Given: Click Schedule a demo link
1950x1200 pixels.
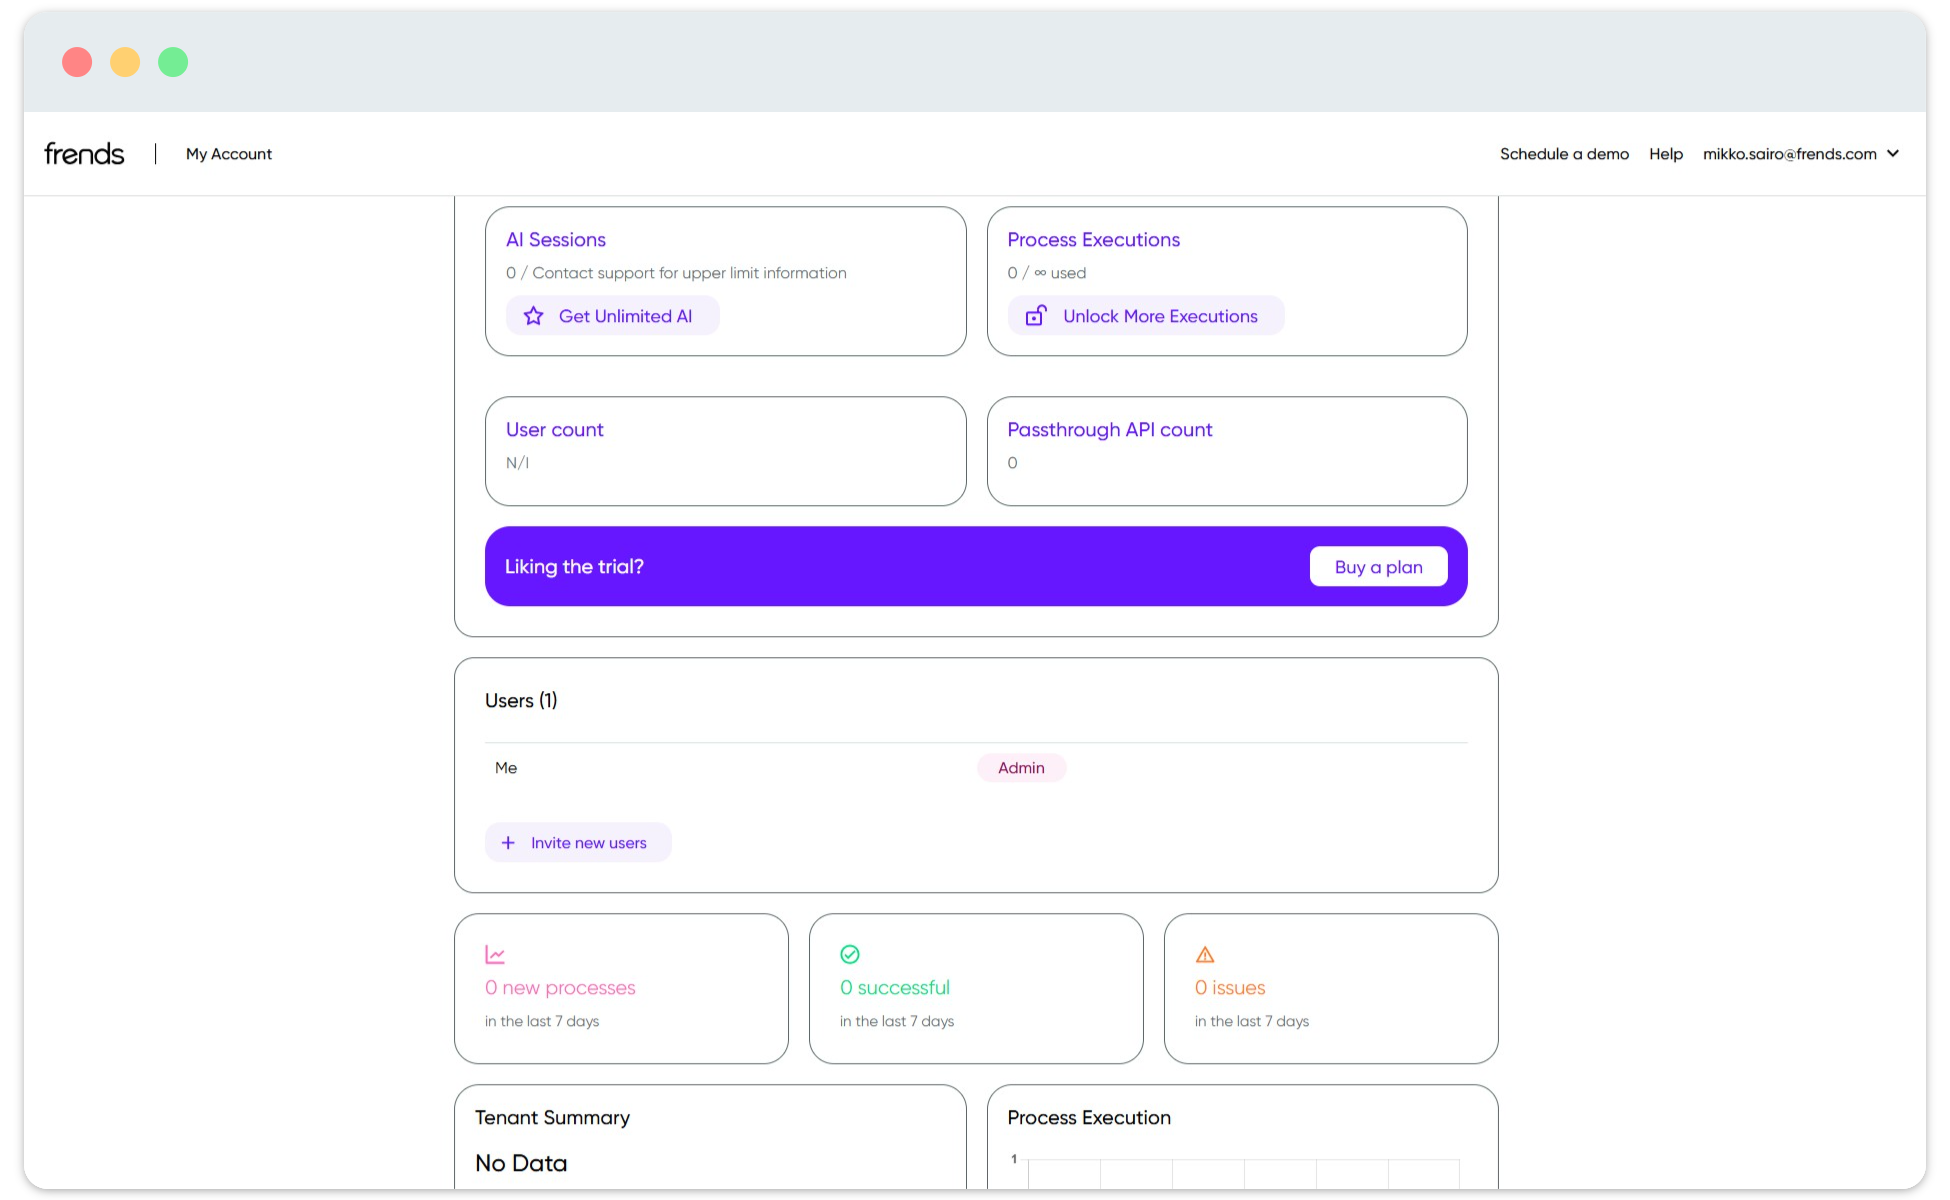Looking at the screenshot, I should (x=1564, y=154).
